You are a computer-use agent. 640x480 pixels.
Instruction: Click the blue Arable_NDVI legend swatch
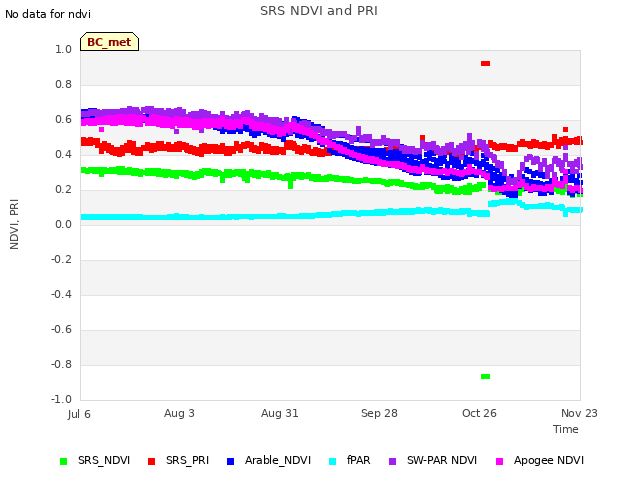point(230,461)
